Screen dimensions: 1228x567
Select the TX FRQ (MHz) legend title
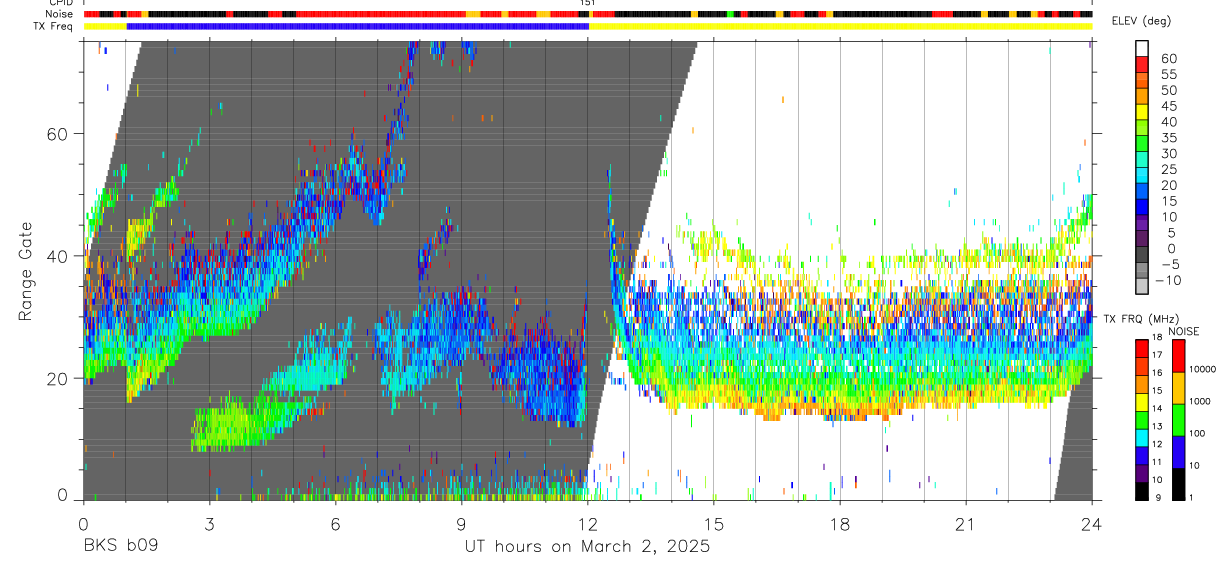point(1140,318)
